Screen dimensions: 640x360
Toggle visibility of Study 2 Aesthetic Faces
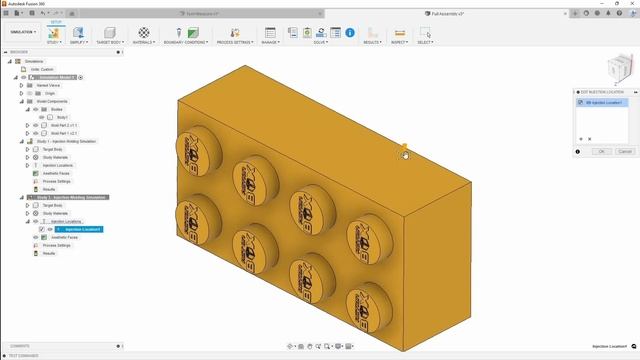(36, 237)
